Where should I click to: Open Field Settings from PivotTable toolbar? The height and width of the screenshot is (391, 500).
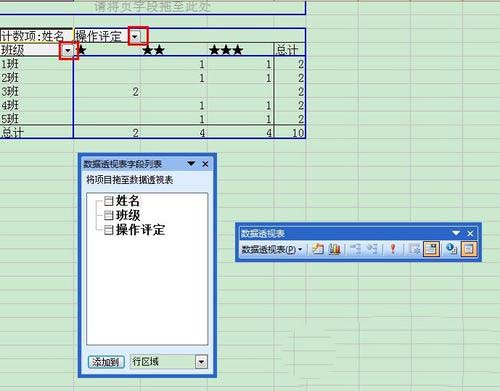click(451, 249)
